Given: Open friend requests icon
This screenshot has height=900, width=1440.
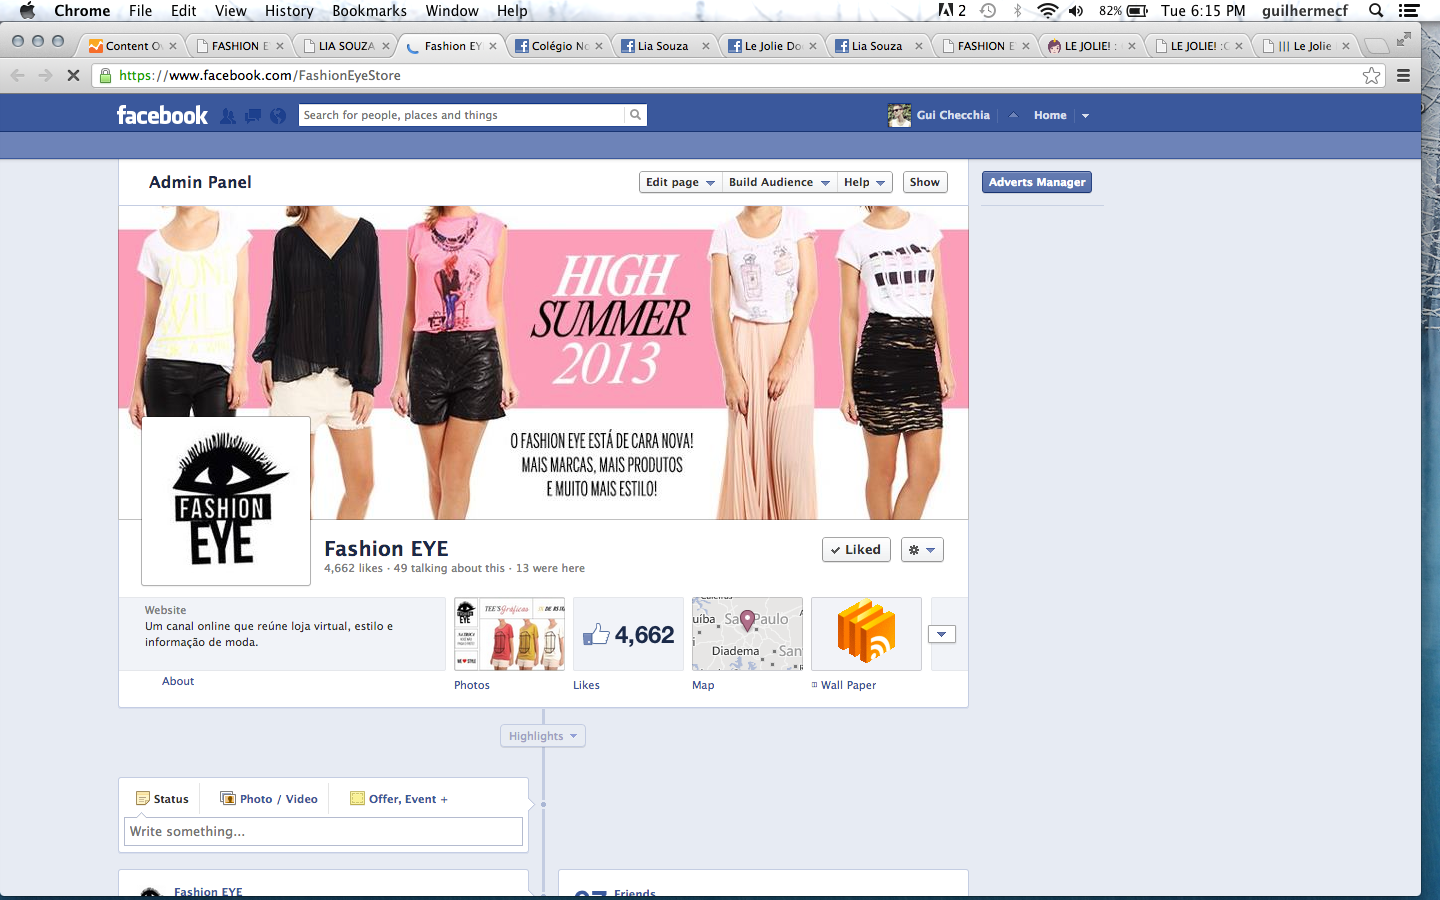Looking at the screenshot, I should coord(228,116).
